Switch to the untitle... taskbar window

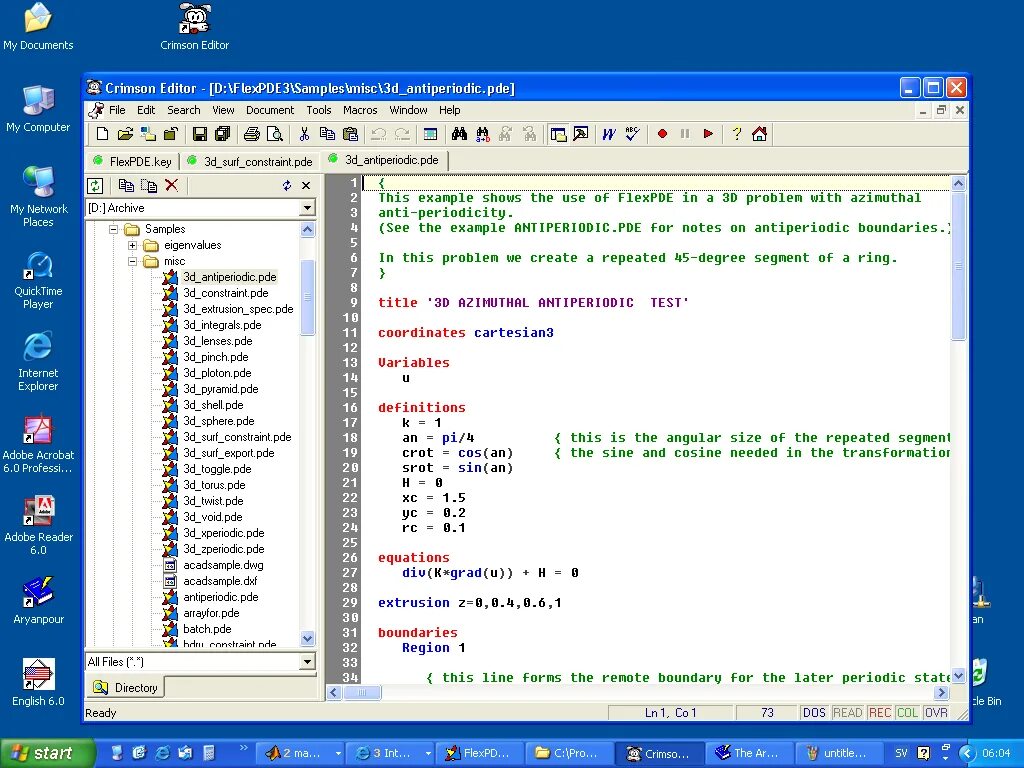pyautogui.click(x=838, y=753)
